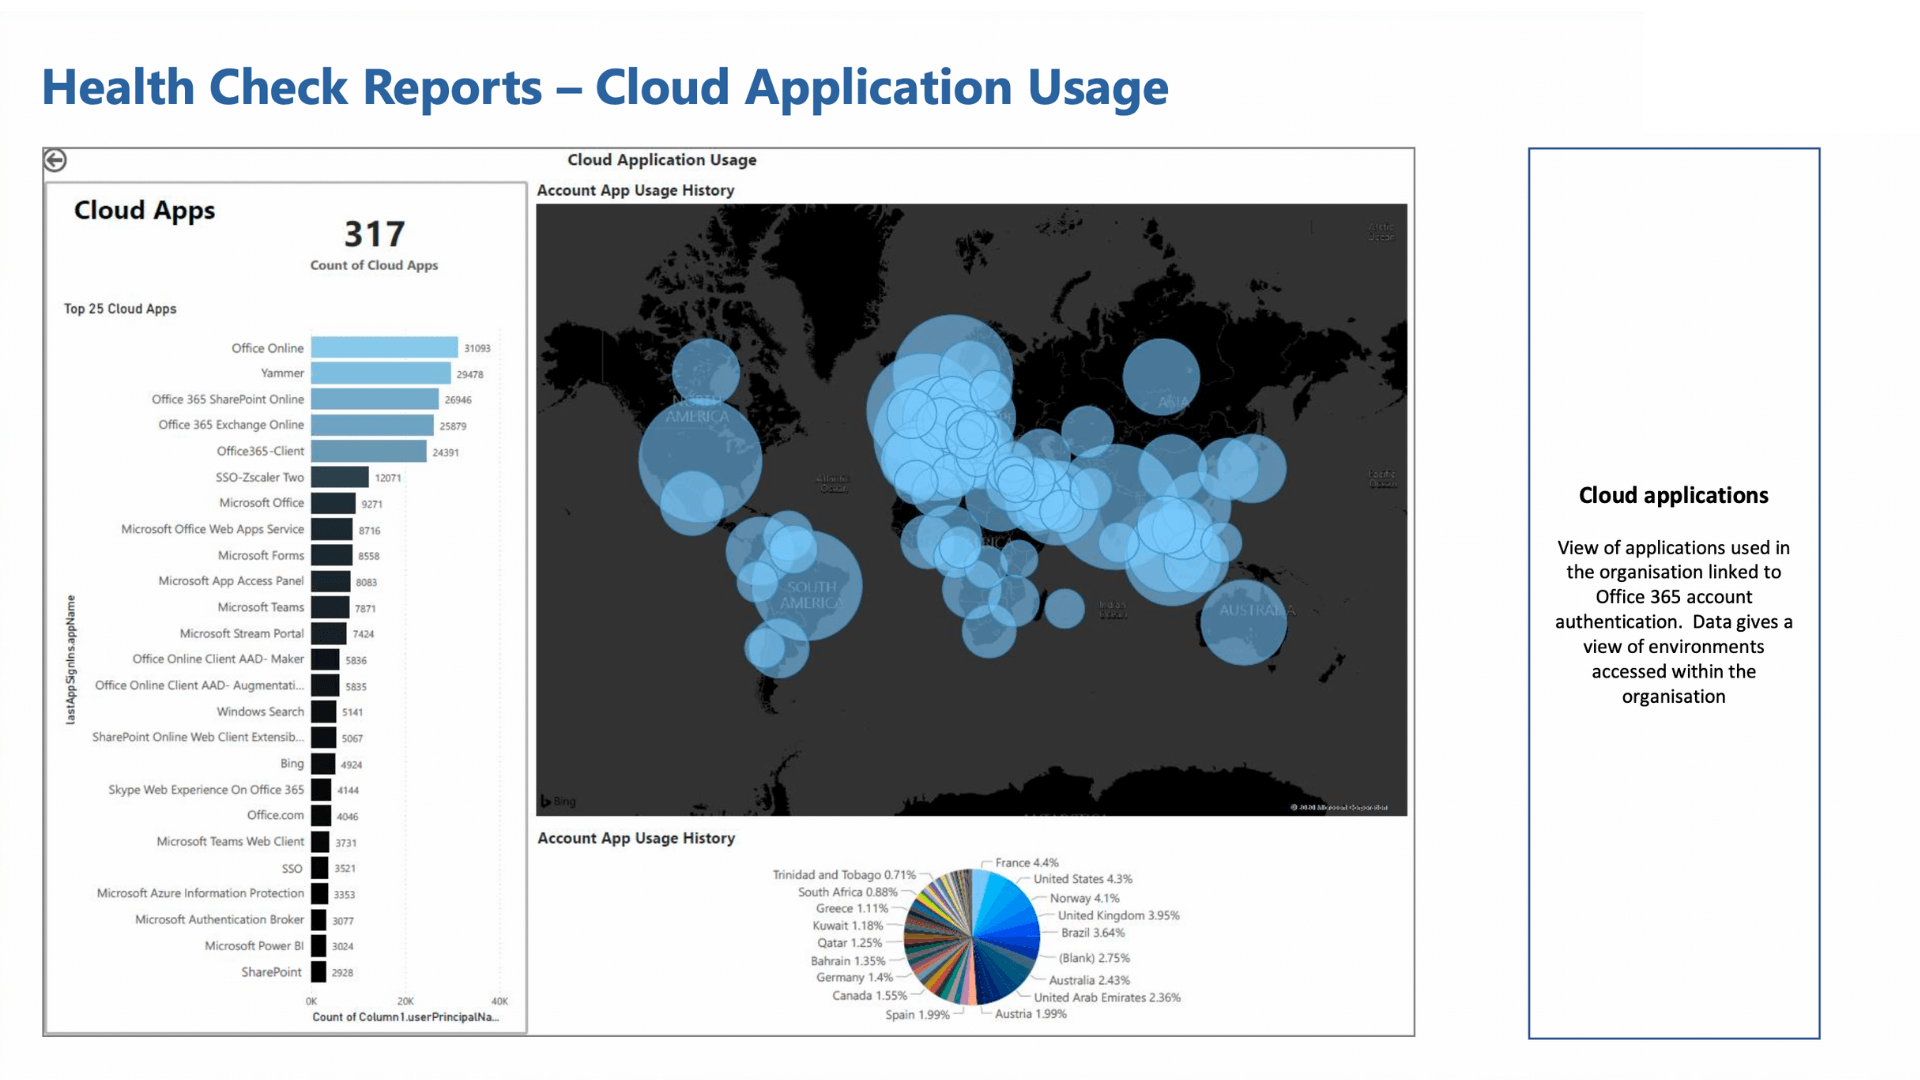Click (Blank) 2.75% pie label
The height and width of the screenshot is (1080, 1920).
click(x=1094, y=958)
